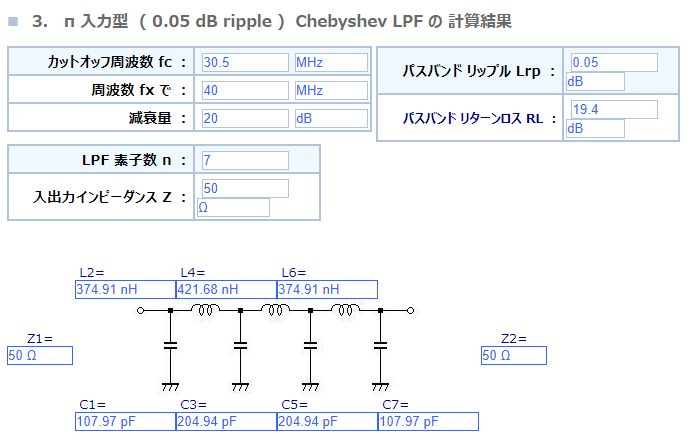Select the frequency fx field showing 40
Screen dimensions: 691x443
pyautogui.click(x=245, y=90)
